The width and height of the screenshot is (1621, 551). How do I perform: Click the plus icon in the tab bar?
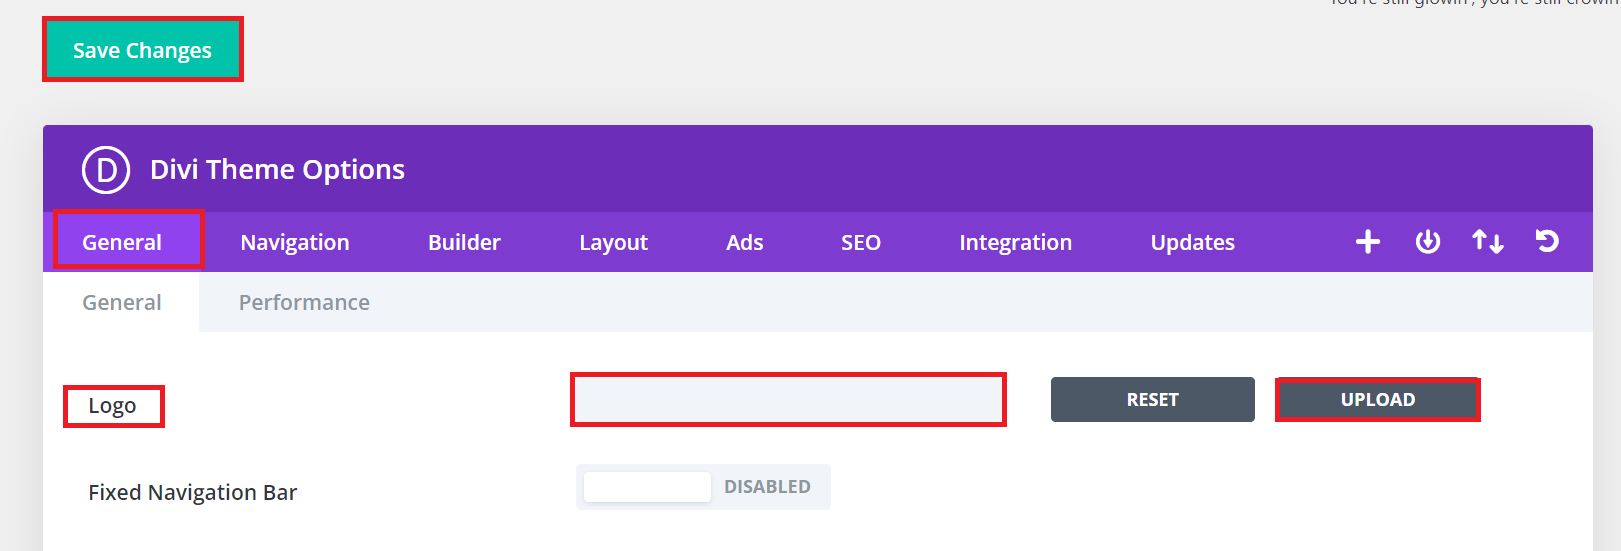click(1368, 242)
